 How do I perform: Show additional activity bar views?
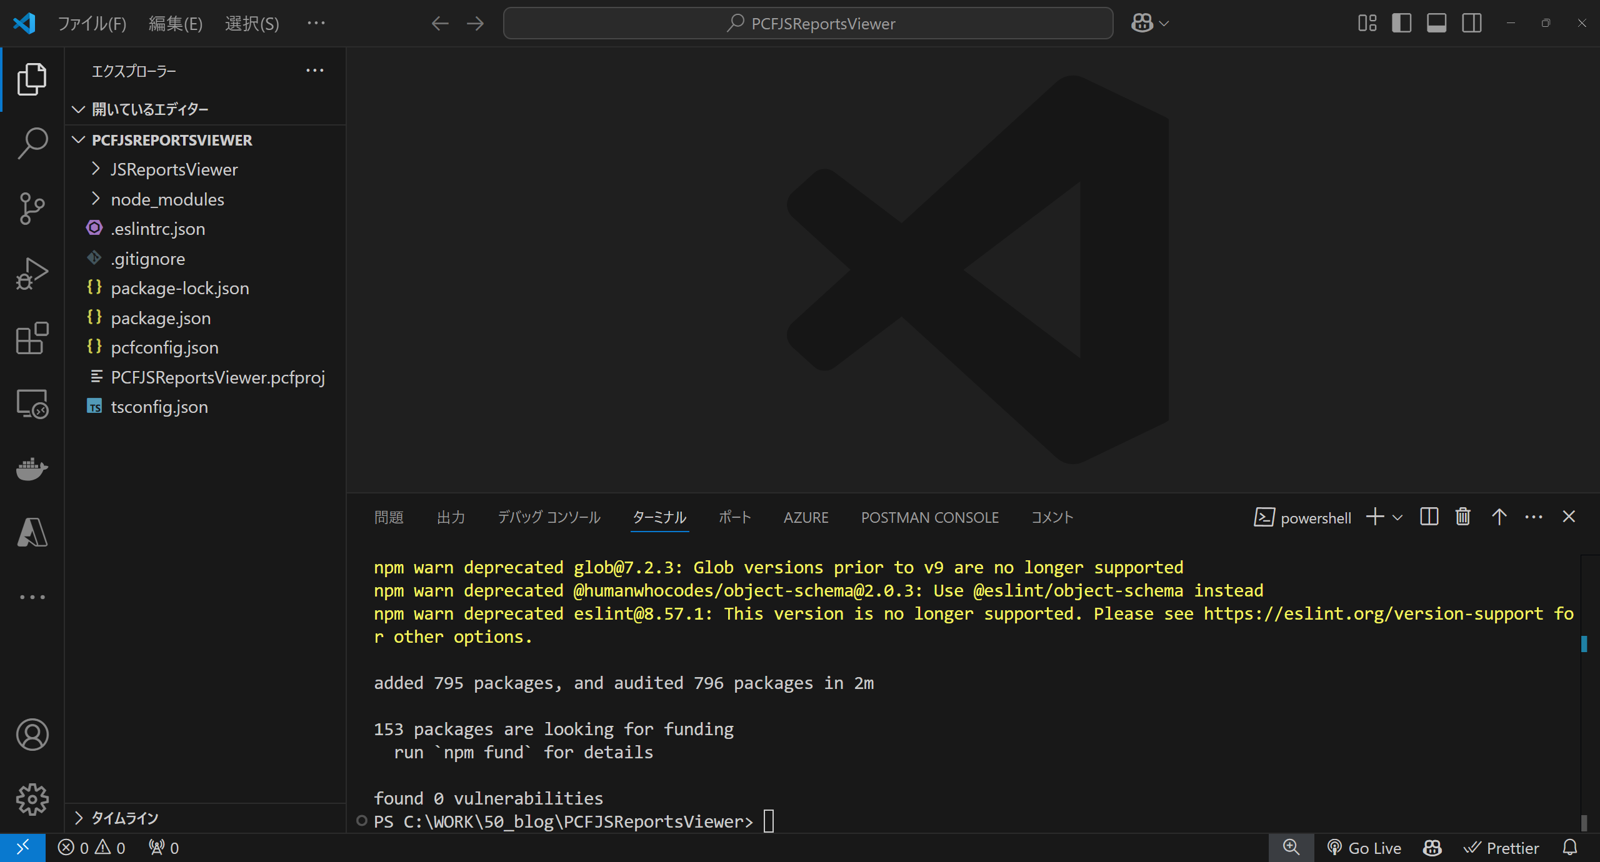point(32,597)
